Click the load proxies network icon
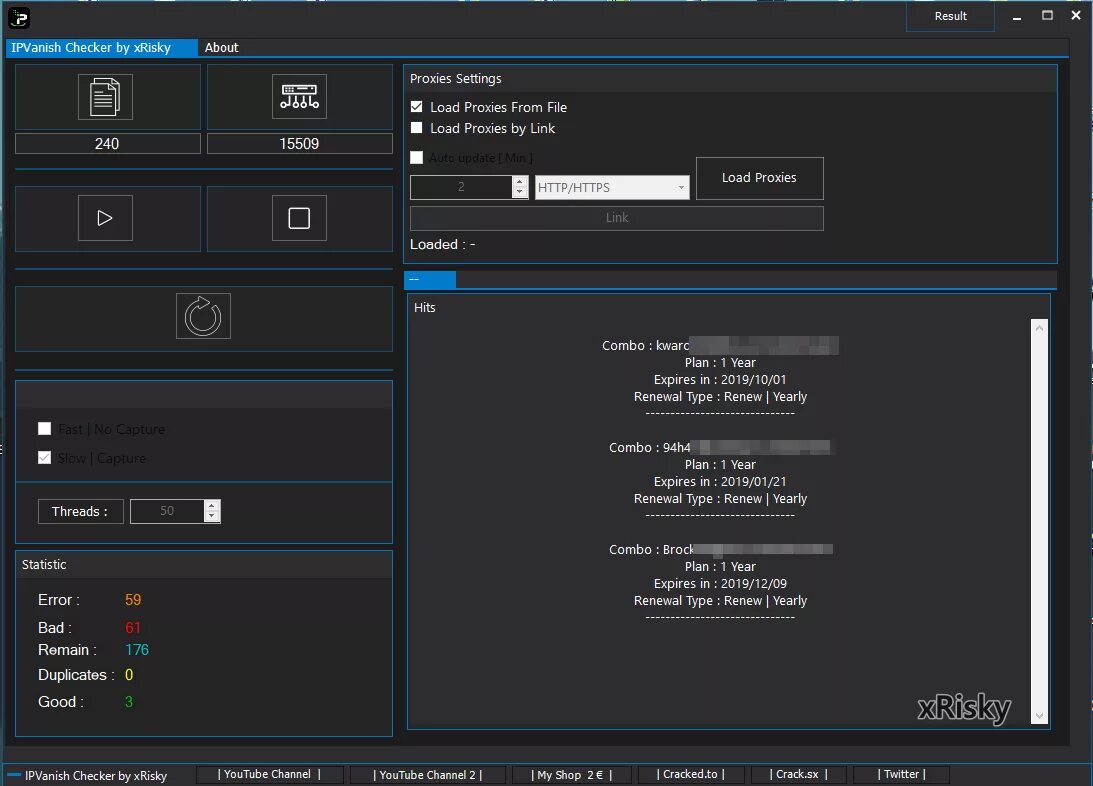The image size is (1093, 786). 299,97
